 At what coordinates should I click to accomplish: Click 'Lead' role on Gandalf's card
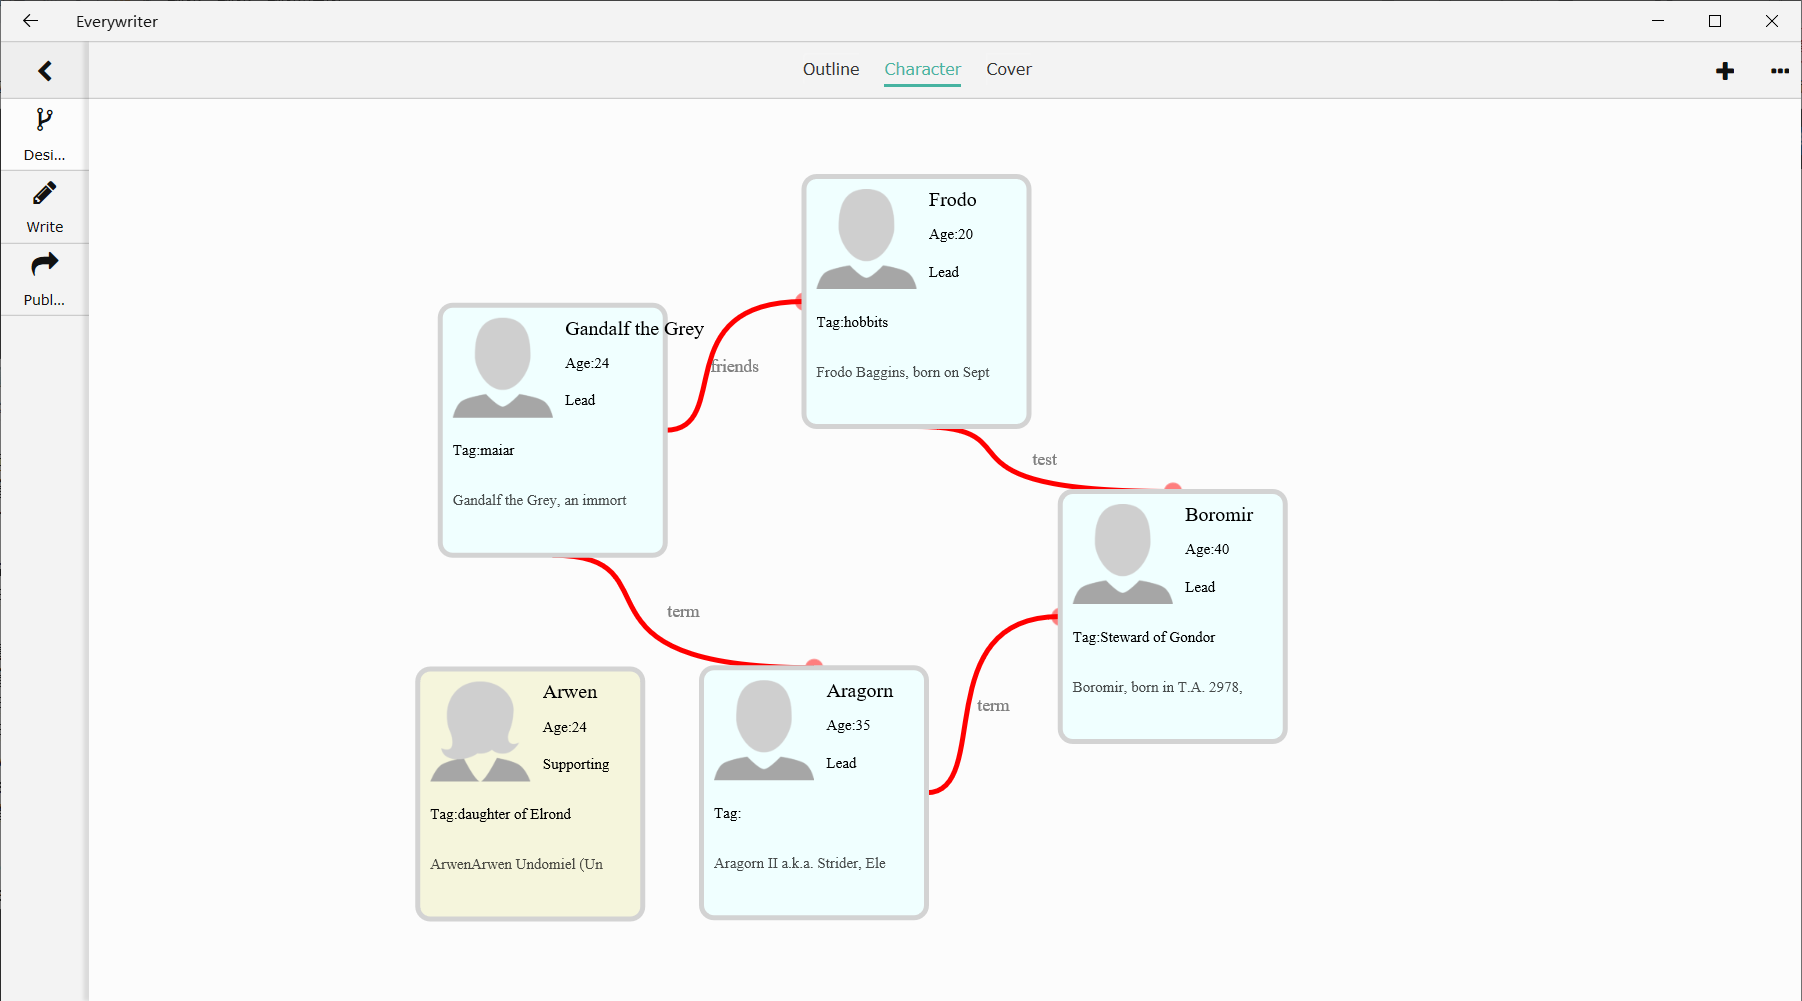click(580, 400)
